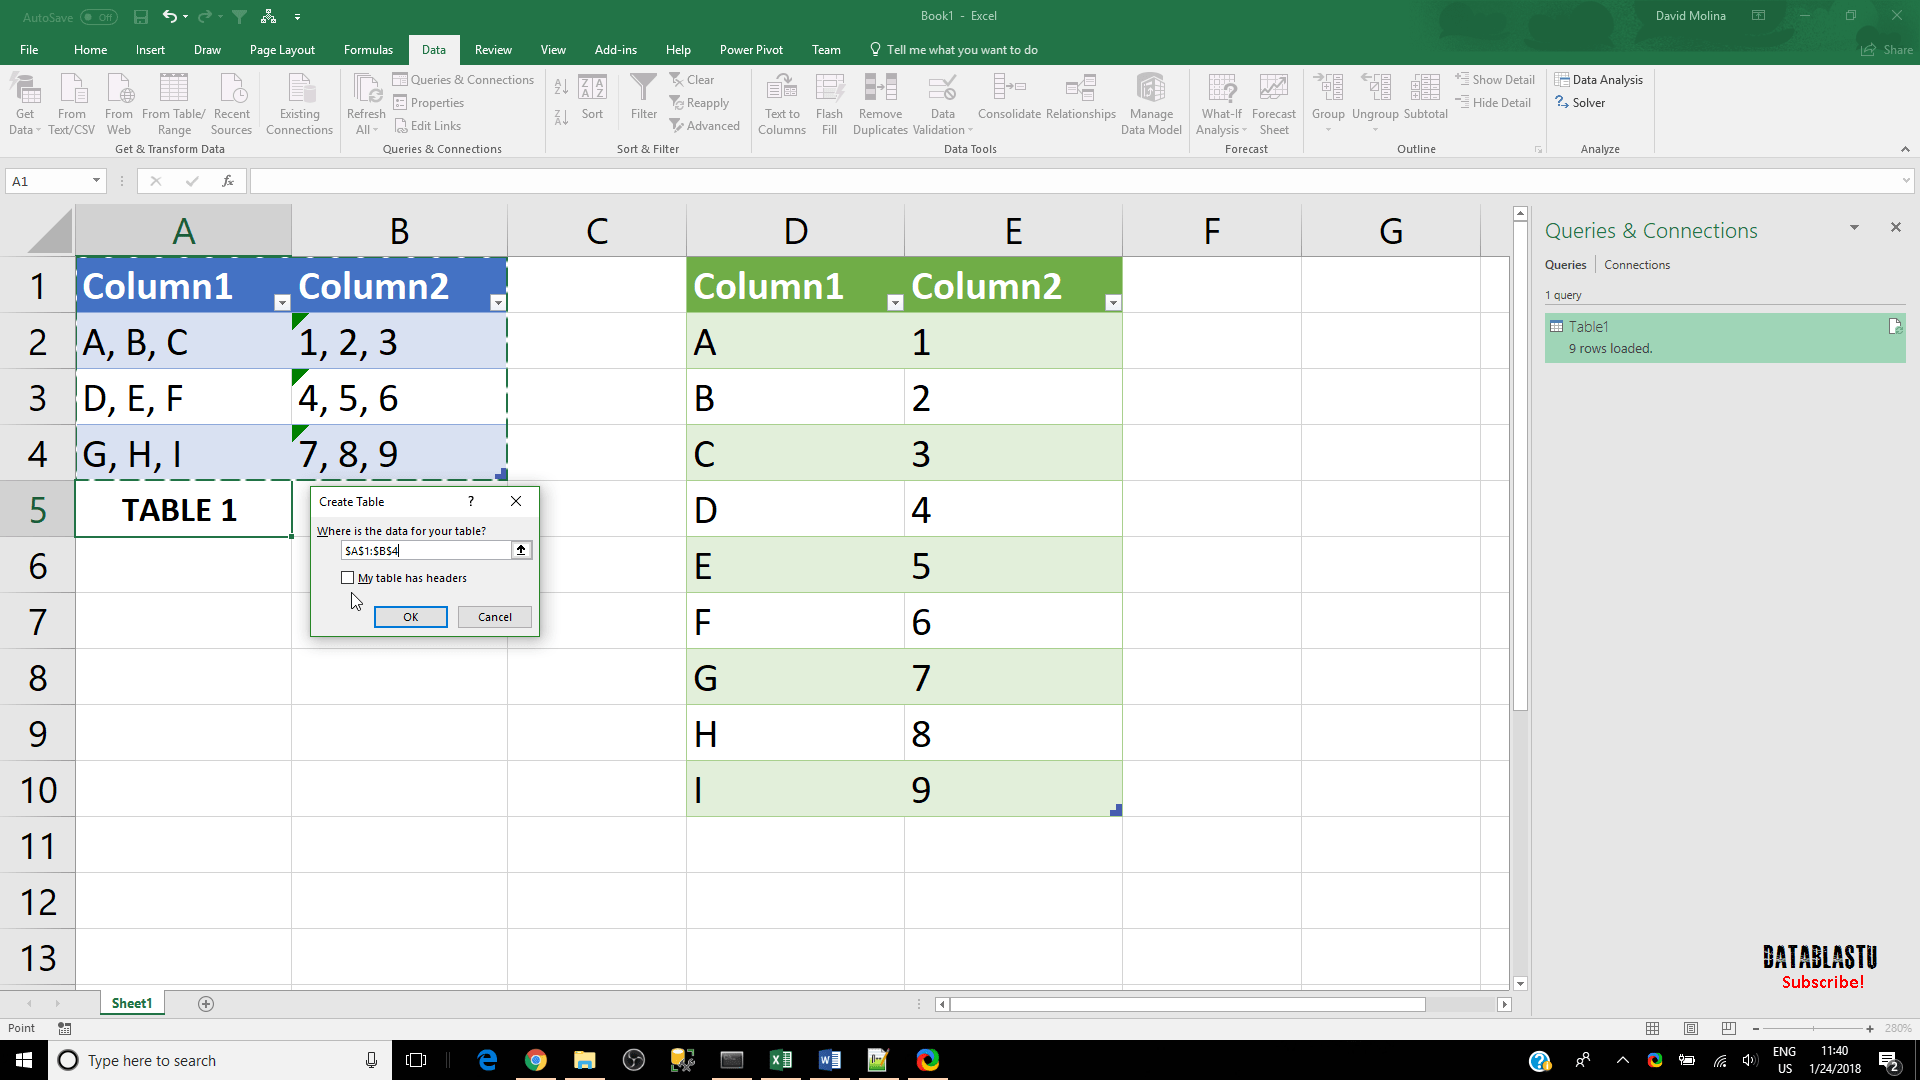The width and height of the screenshot is (1920, 1080).
Task: Select Sheet1 sheet tab
Action: (132, 1003)
